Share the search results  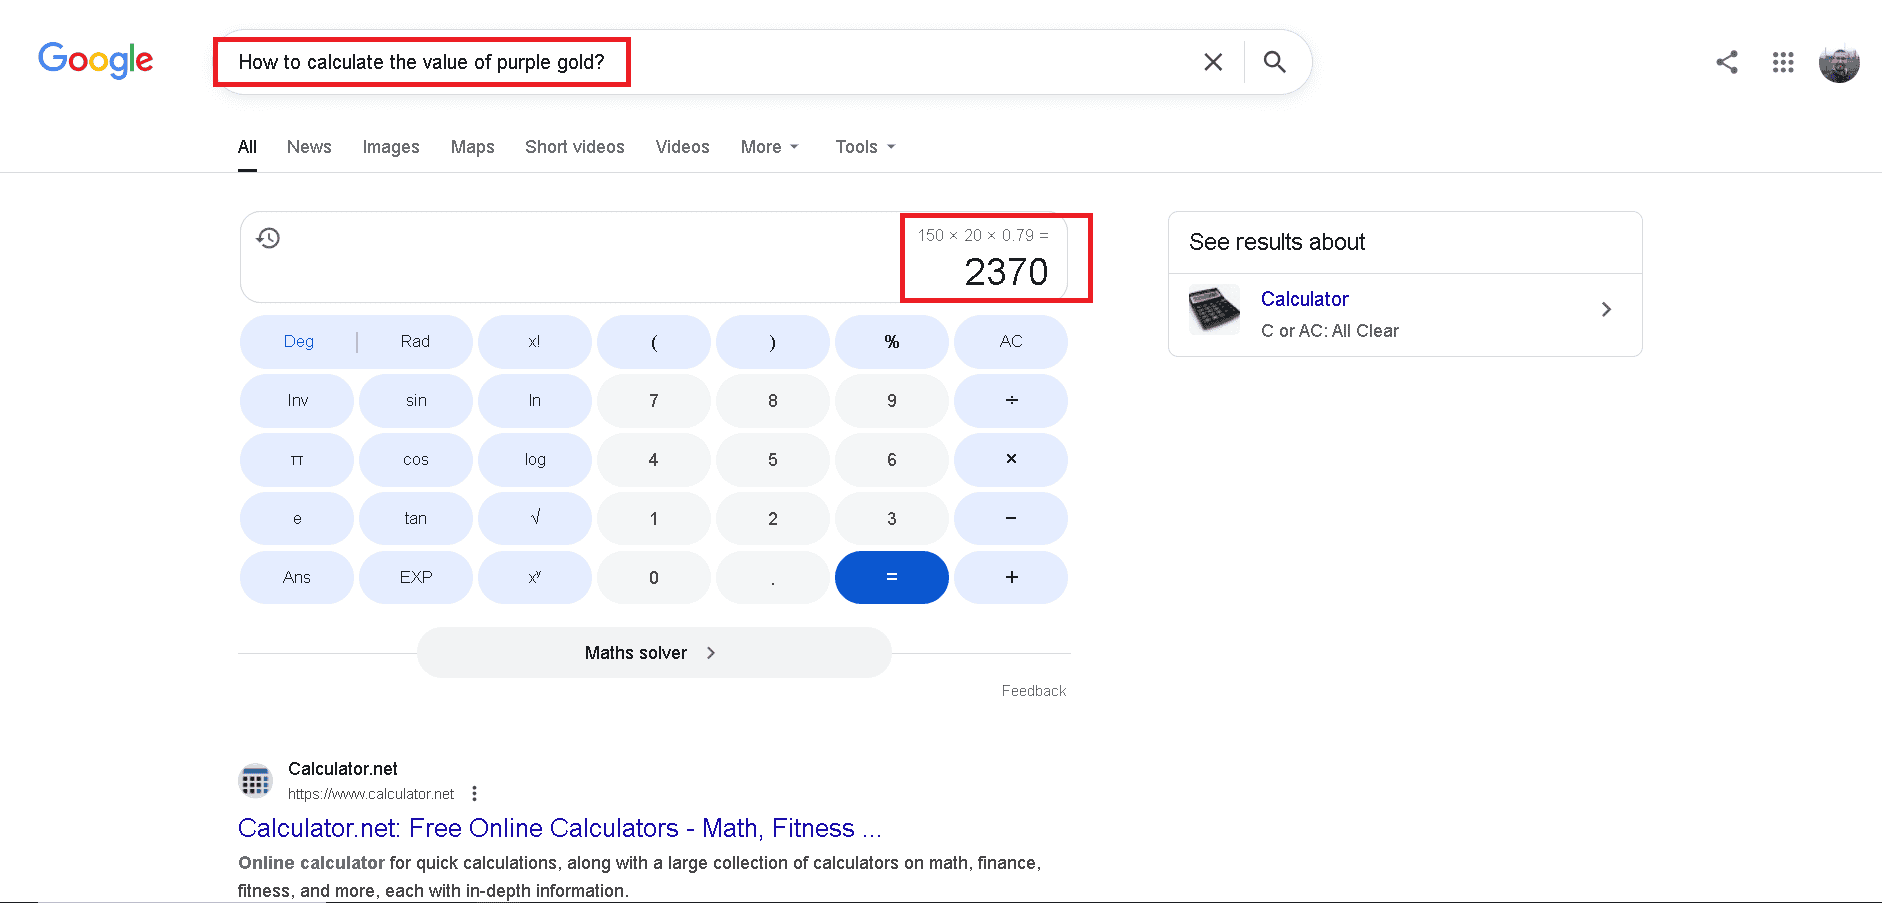[1727, 62]
